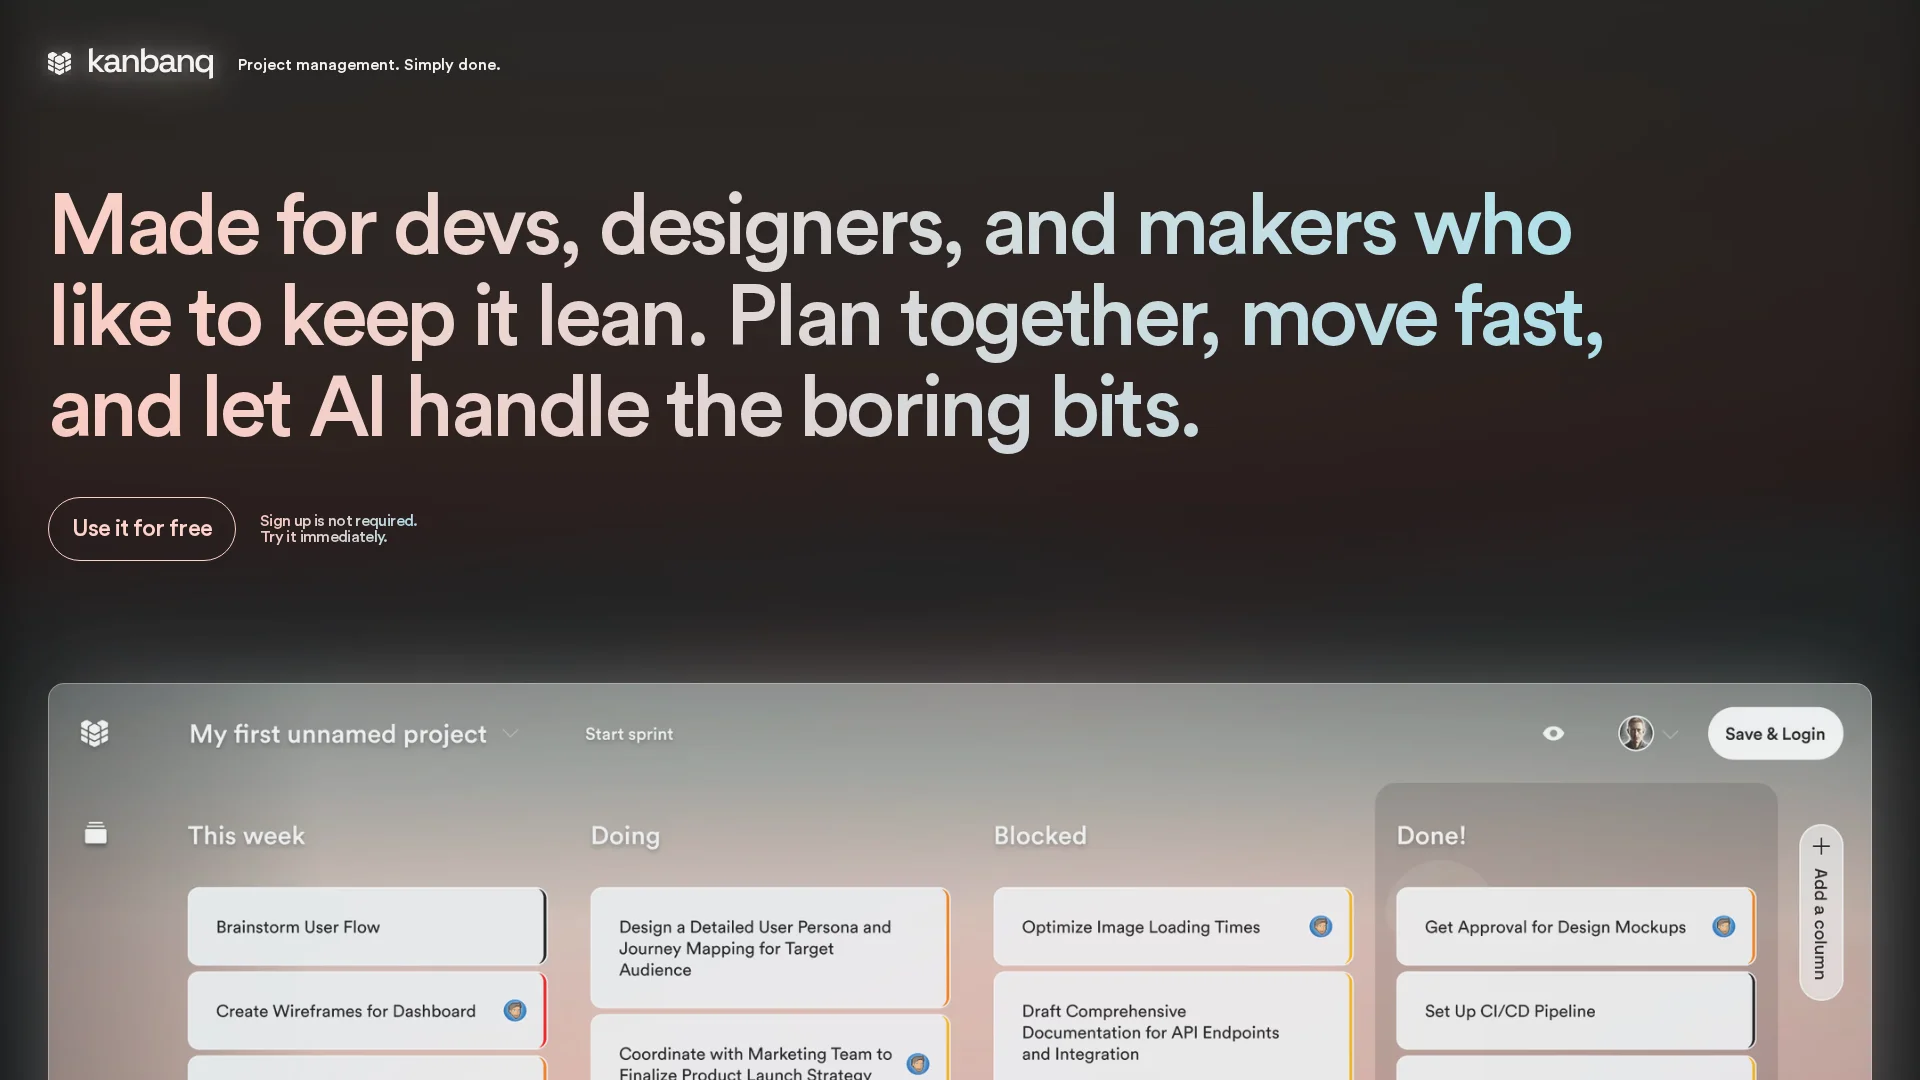Click the Add a column vertical button
The width and height of the screenshot is (1920, 1080).
1820,923
